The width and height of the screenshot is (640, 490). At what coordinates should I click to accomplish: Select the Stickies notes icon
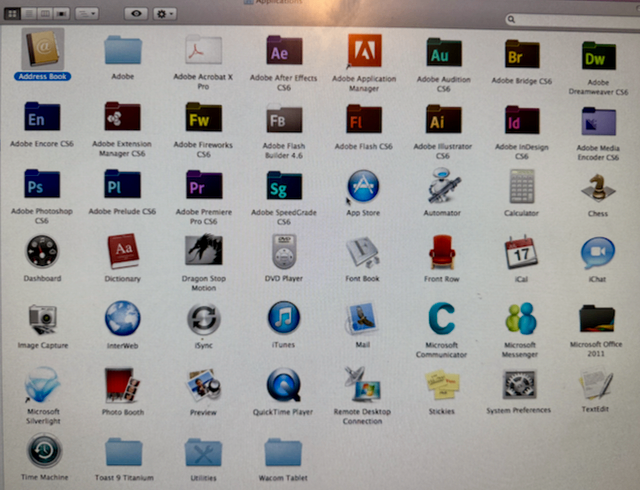[x=442, y=384]
